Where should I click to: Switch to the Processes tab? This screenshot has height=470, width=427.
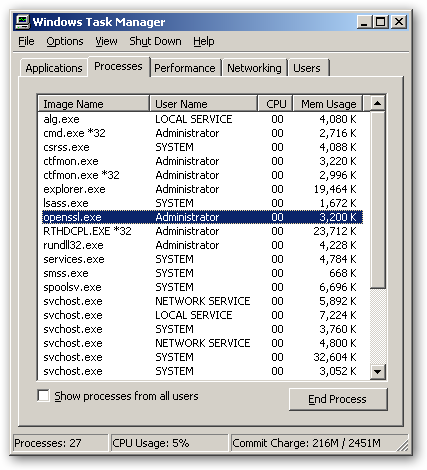(118, 66)
